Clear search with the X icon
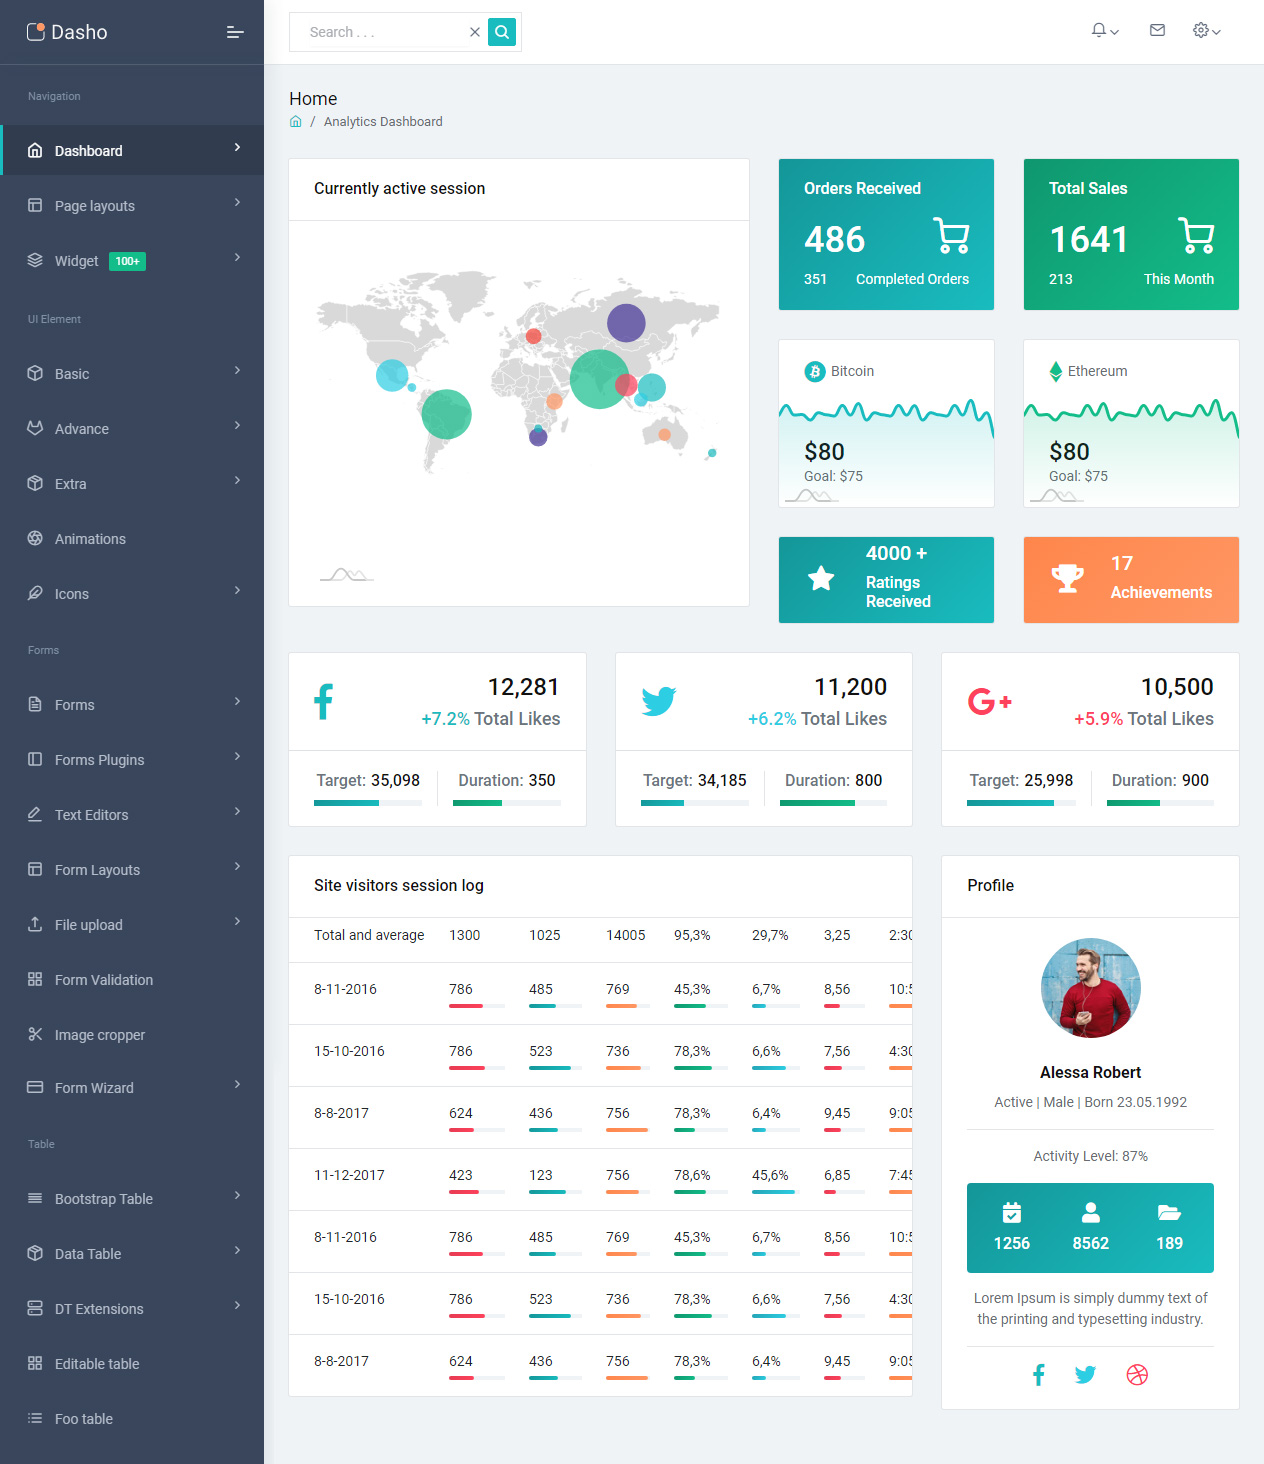Image resolution: width=1264 pixels, height=1464 pixels. 475,32
